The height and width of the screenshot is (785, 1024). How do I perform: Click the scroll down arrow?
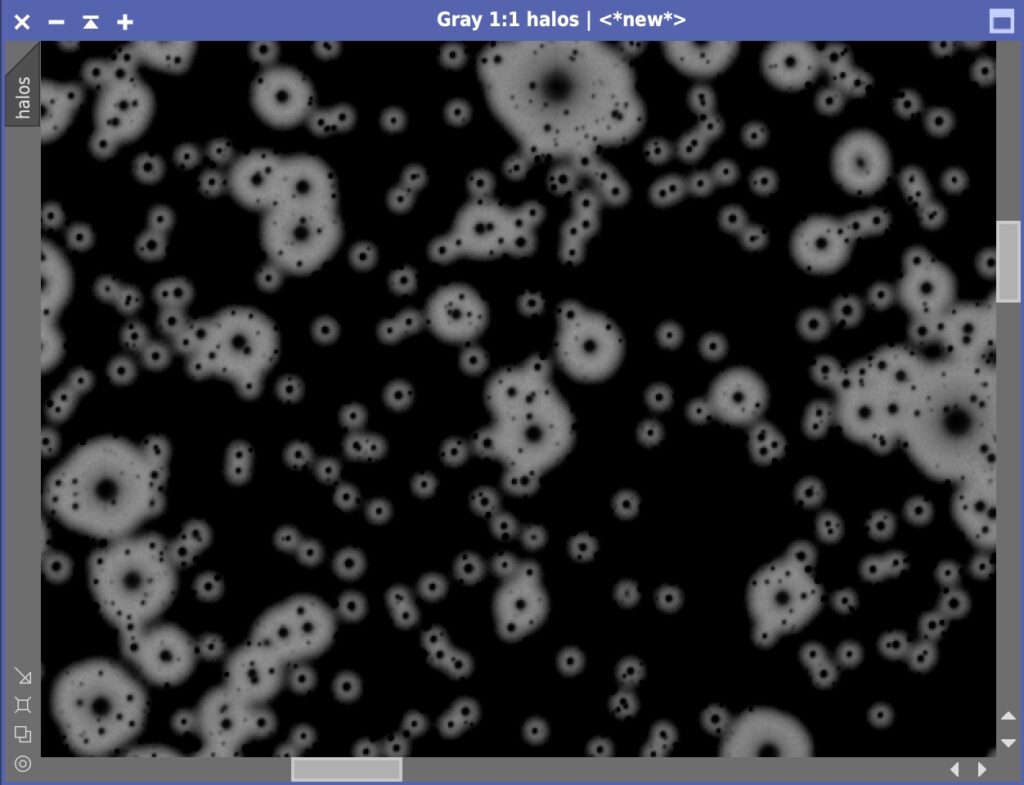point(1008,743)
